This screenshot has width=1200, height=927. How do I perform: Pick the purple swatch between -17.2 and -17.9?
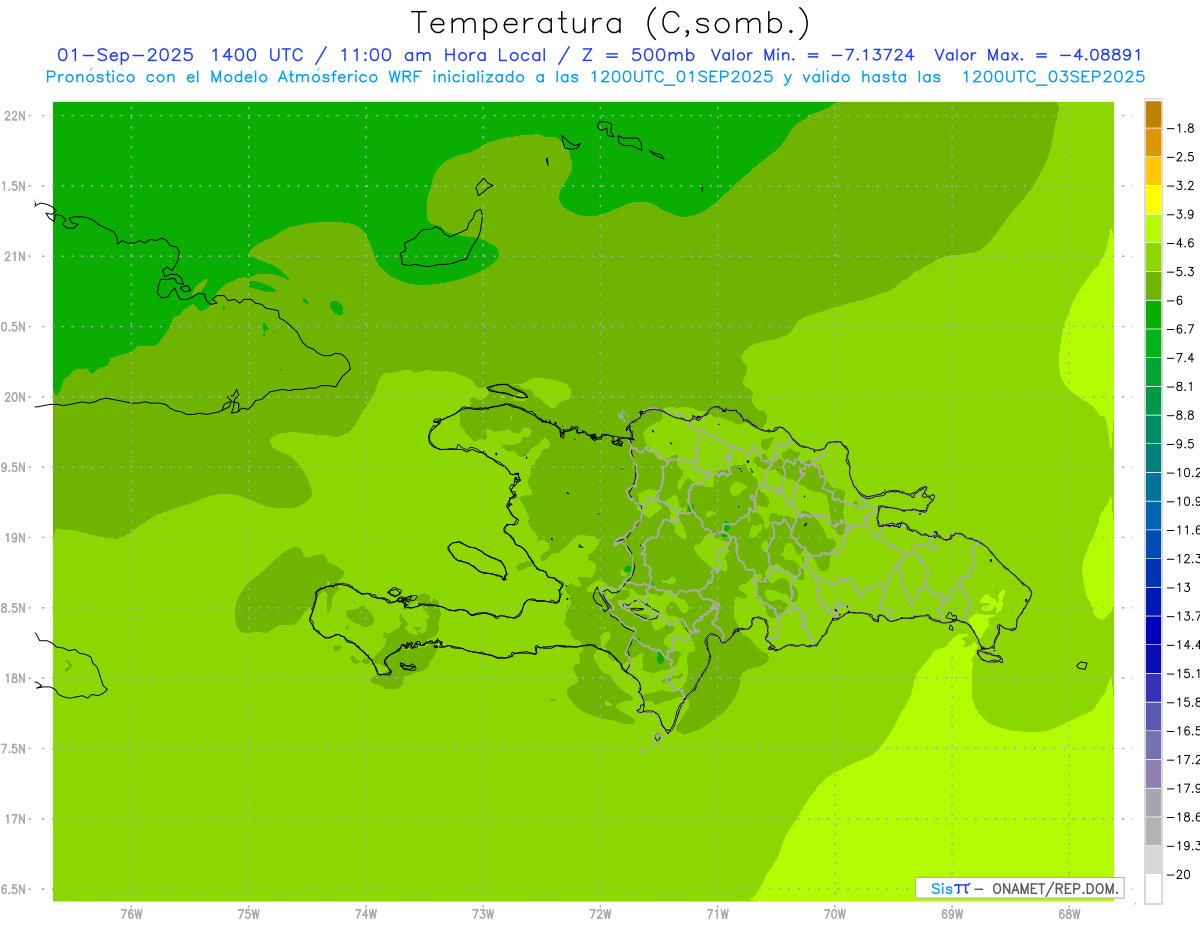pos(1153,774)
